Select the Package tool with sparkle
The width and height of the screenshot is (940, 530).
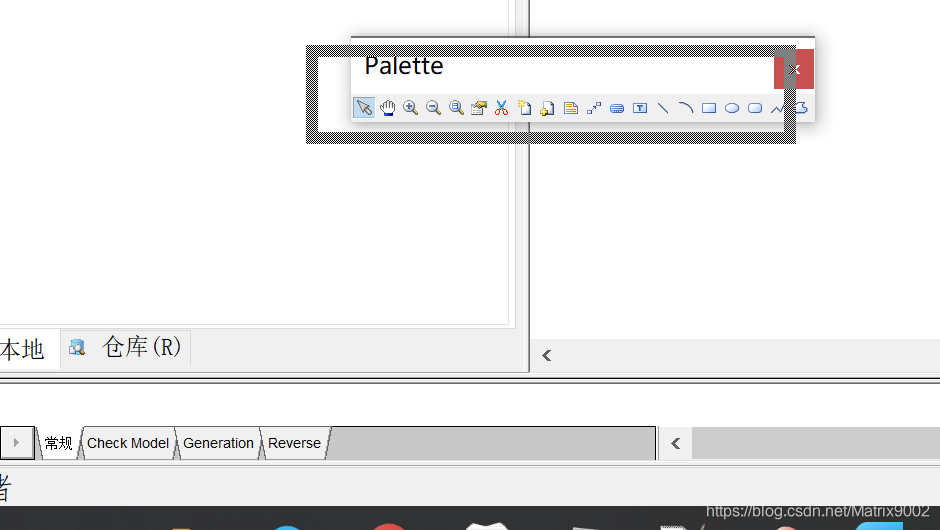coord(525,108)
